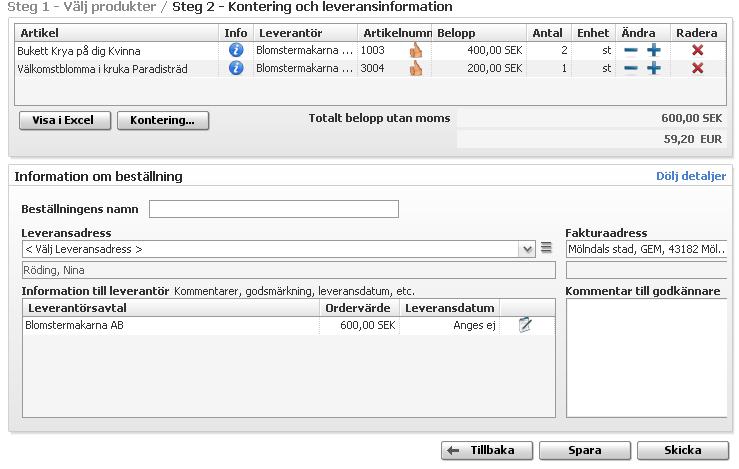
Task: Click the Ordervärde column header
Action: pos(359,308)
